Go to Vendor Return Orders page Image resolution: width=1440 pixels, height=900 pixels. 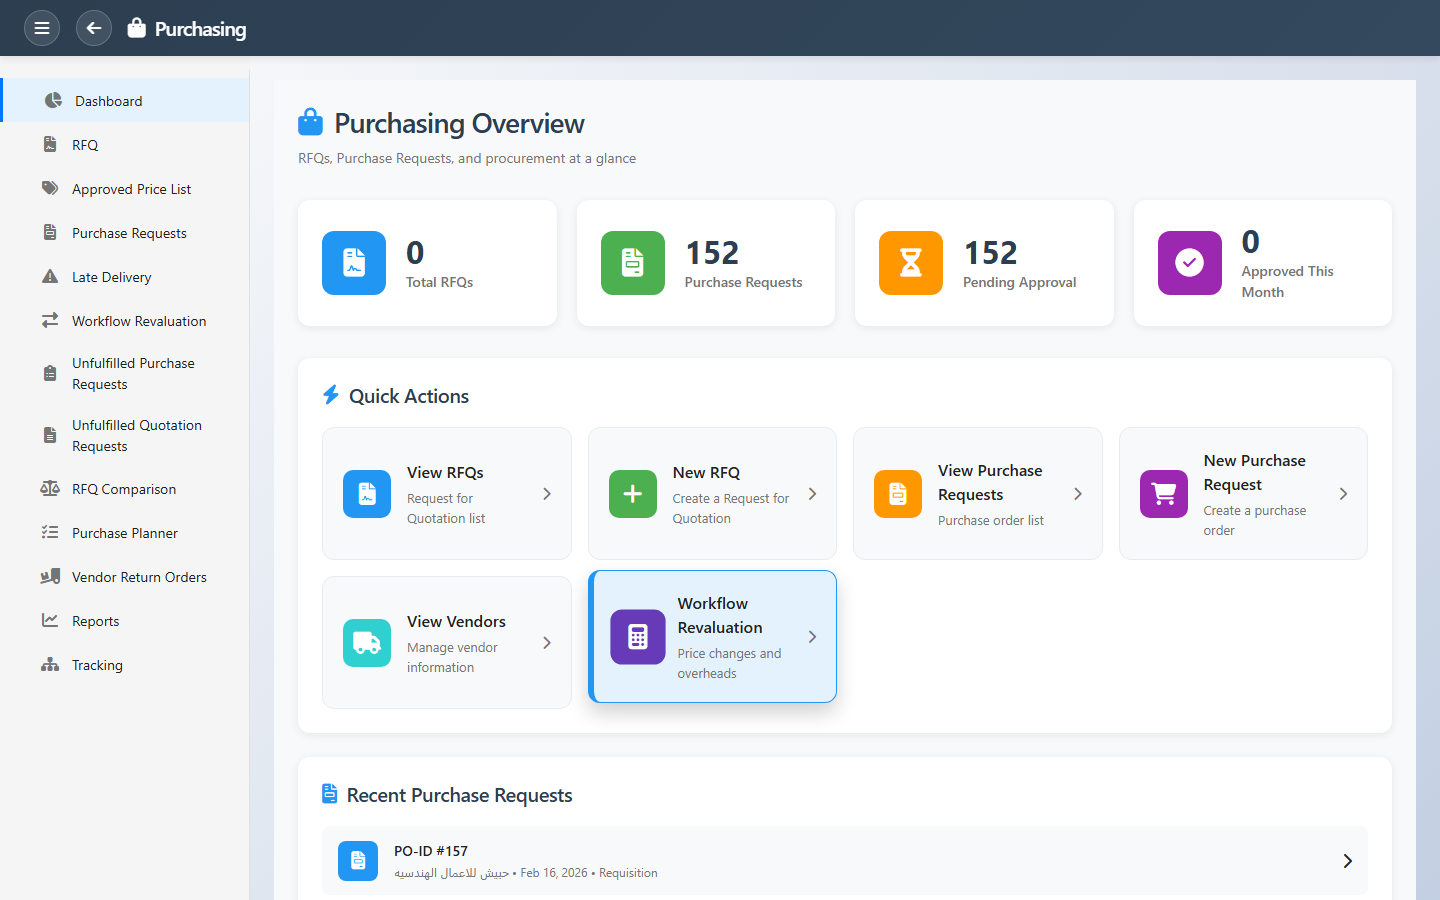[x=139, y=577]
